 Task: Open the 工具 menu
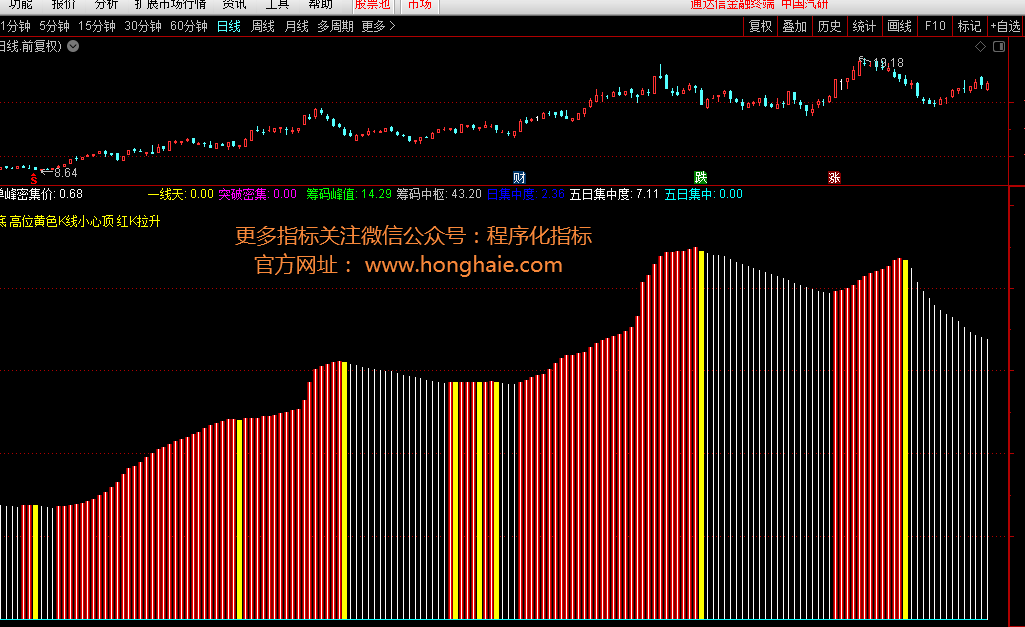[277, 4]
